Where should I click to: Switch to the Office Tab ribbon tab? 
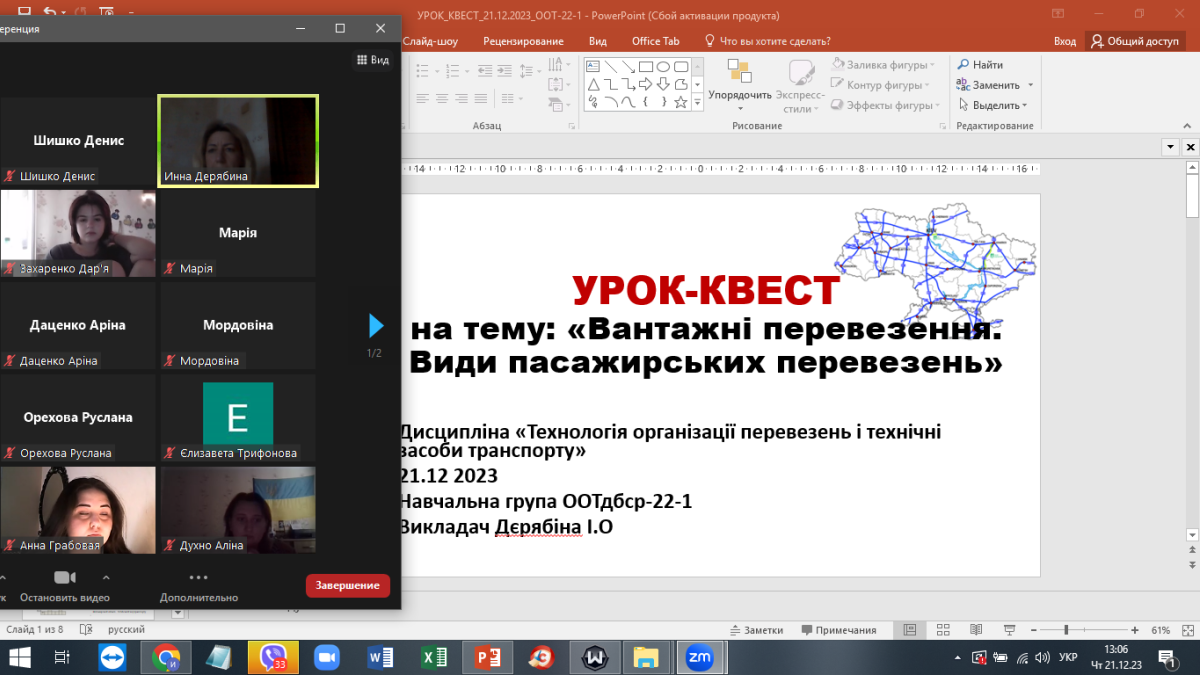pos(655,41)
